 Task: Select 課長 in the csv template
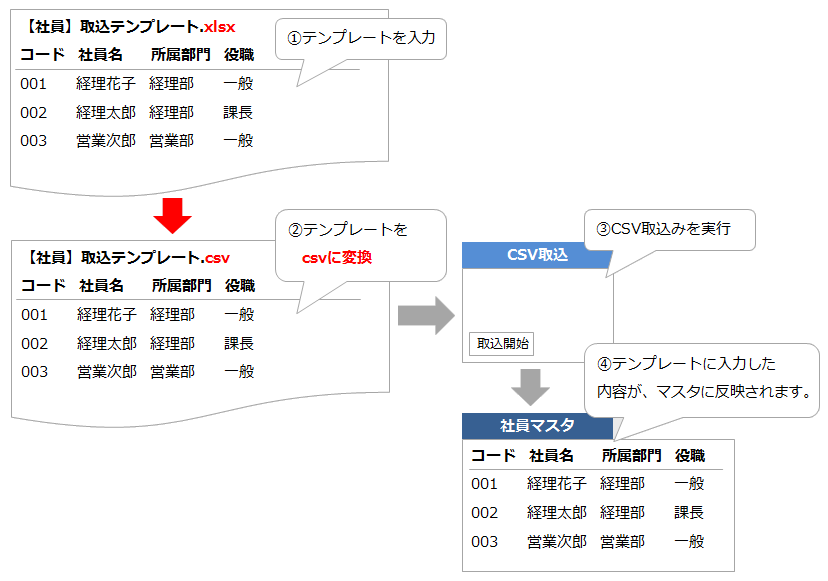[239, 343]
